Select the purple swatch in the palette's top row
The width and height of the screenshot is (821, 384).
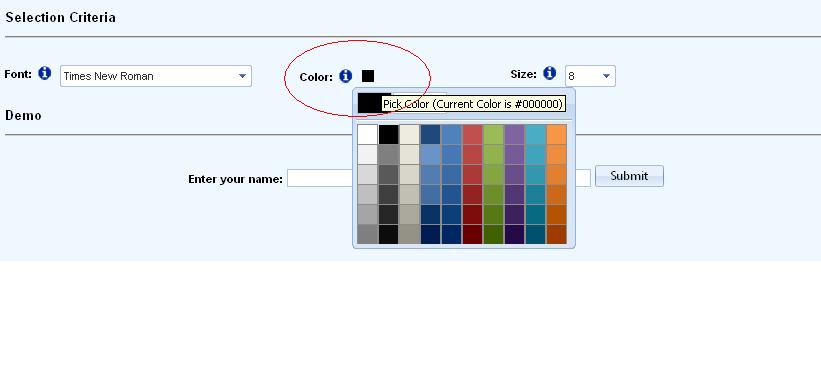(x=514, y=134)
